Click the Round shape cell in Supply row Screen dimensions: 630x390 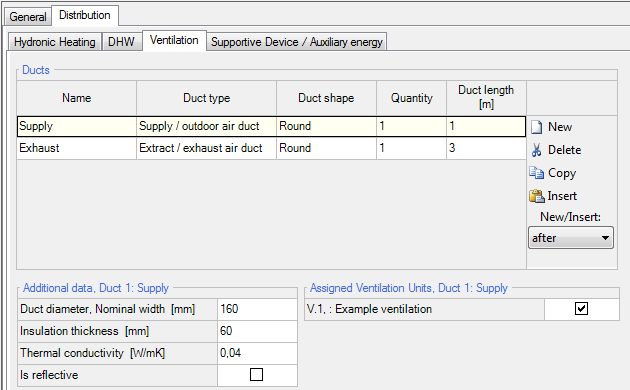tap(326, 126)
